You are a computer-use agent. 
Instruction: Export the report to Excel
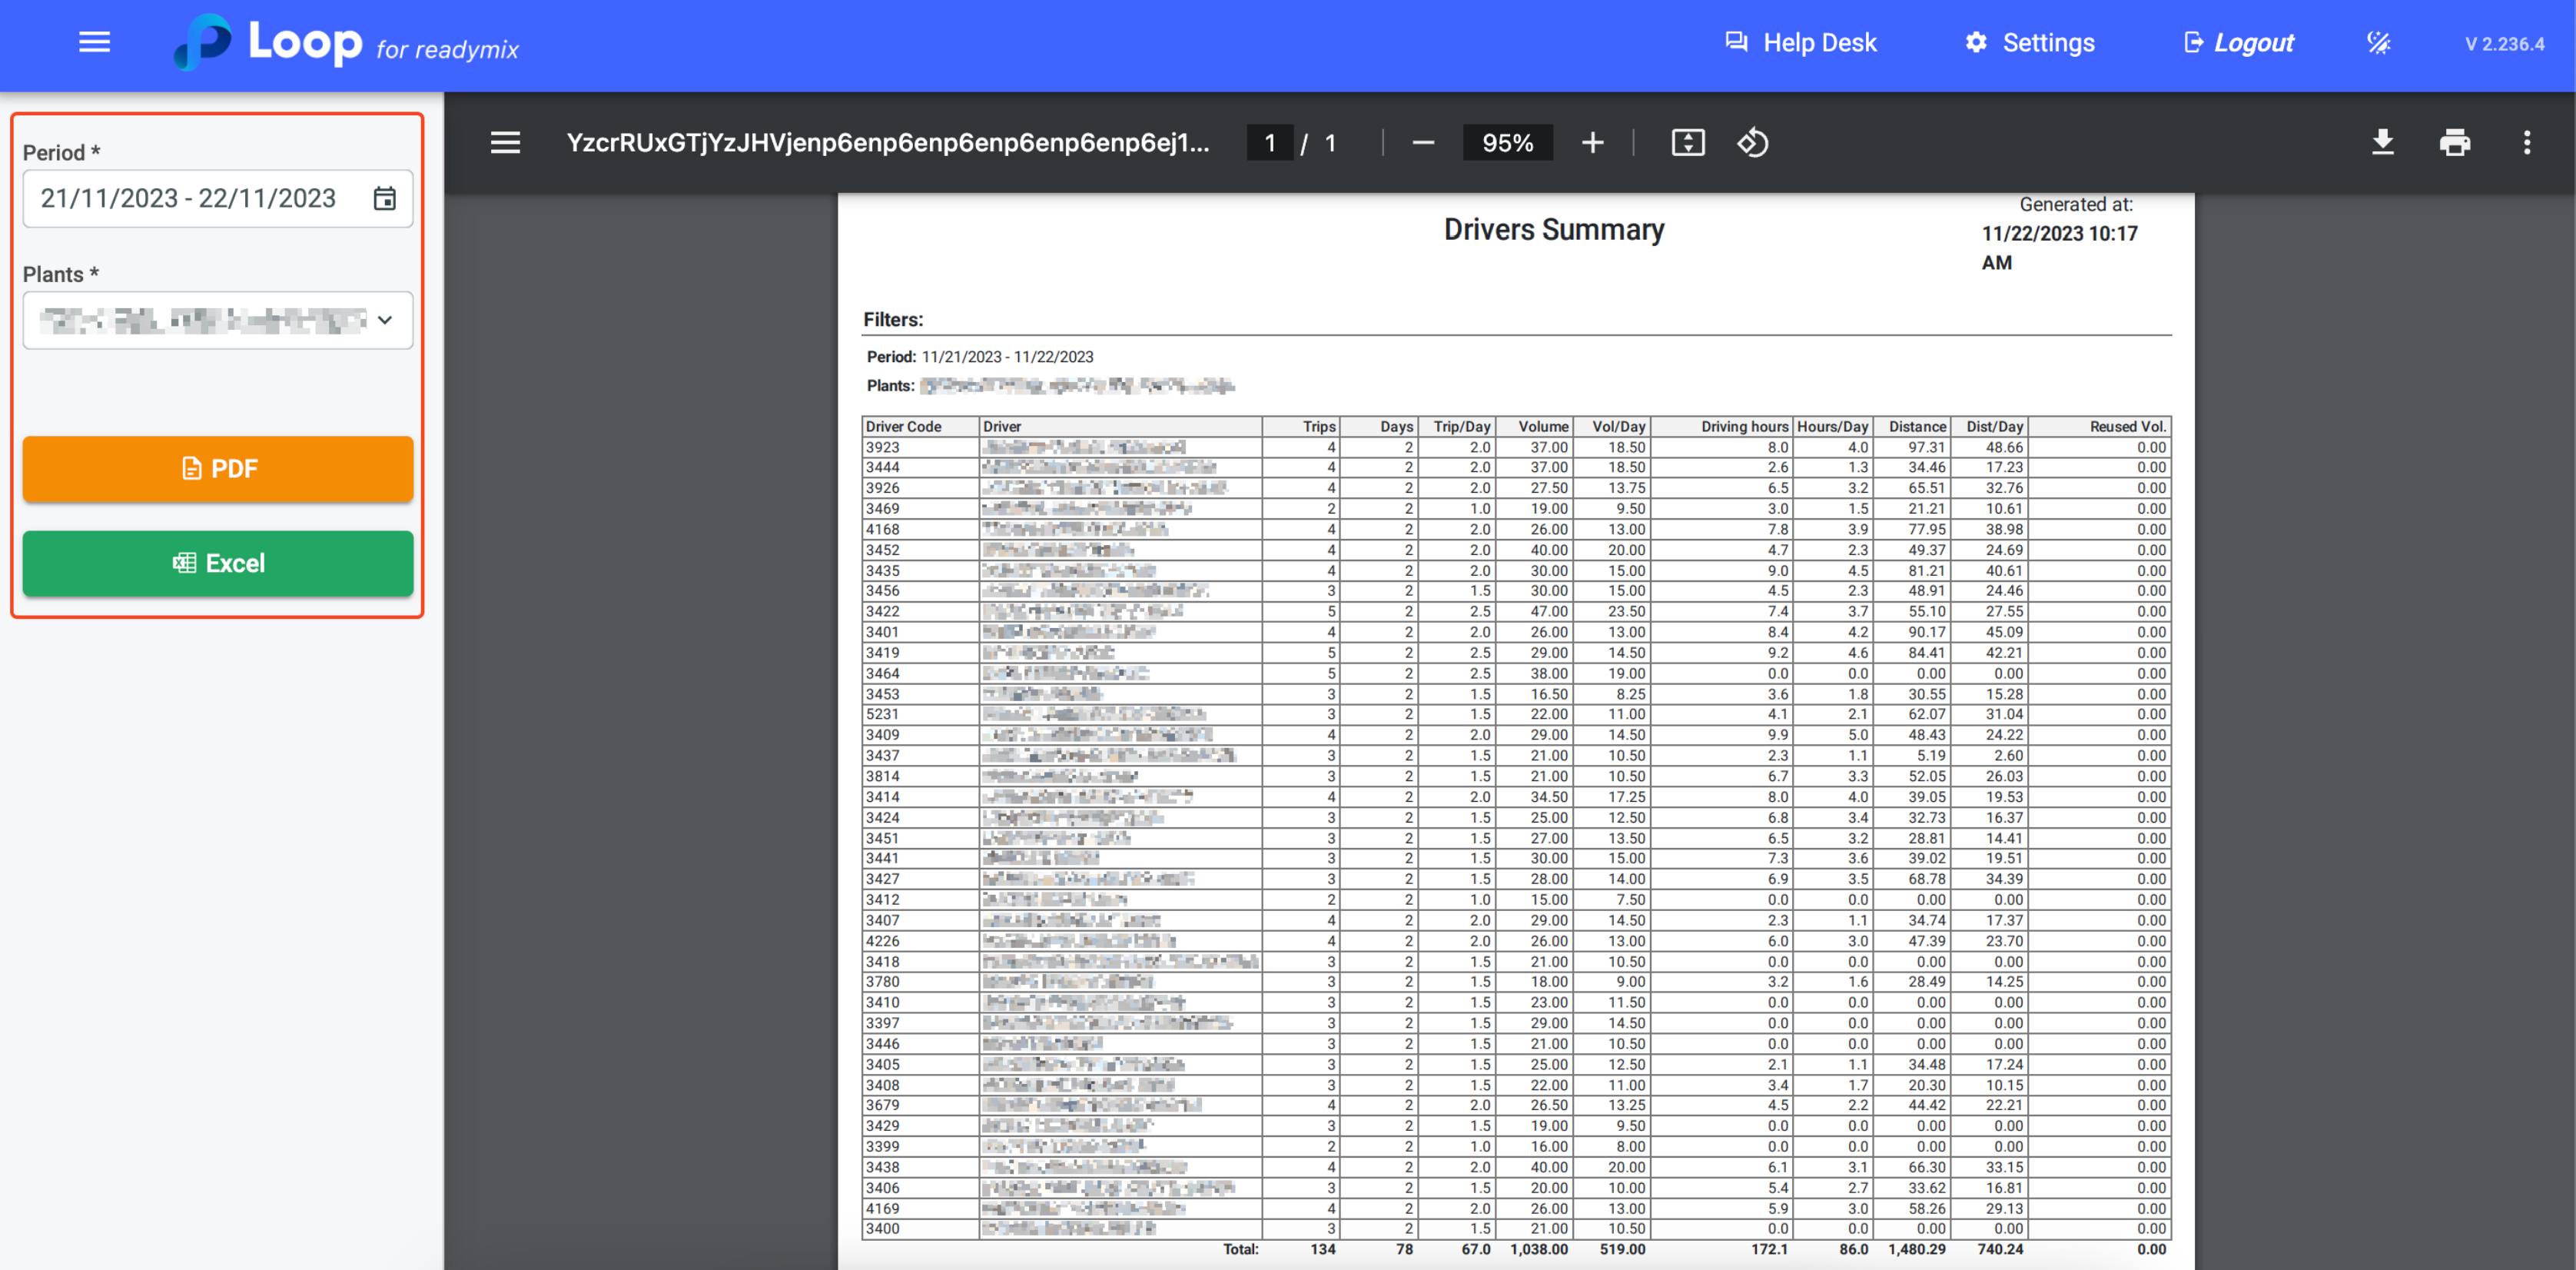click(x=218, y=563)
